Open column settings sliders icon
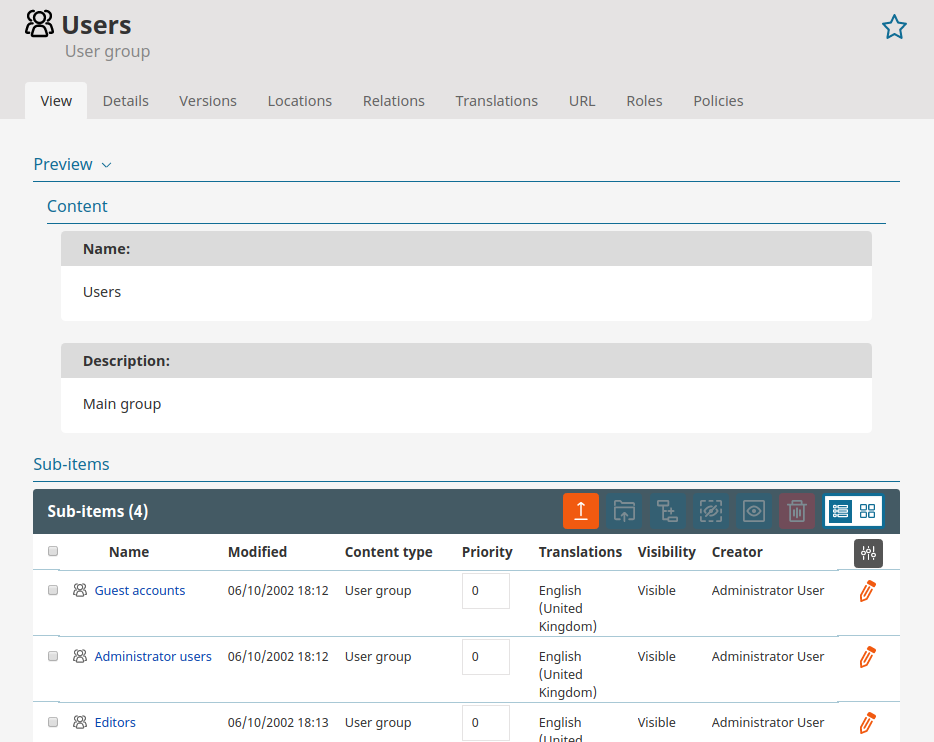This screenshot has height=742, width=934. coord(868,553)
